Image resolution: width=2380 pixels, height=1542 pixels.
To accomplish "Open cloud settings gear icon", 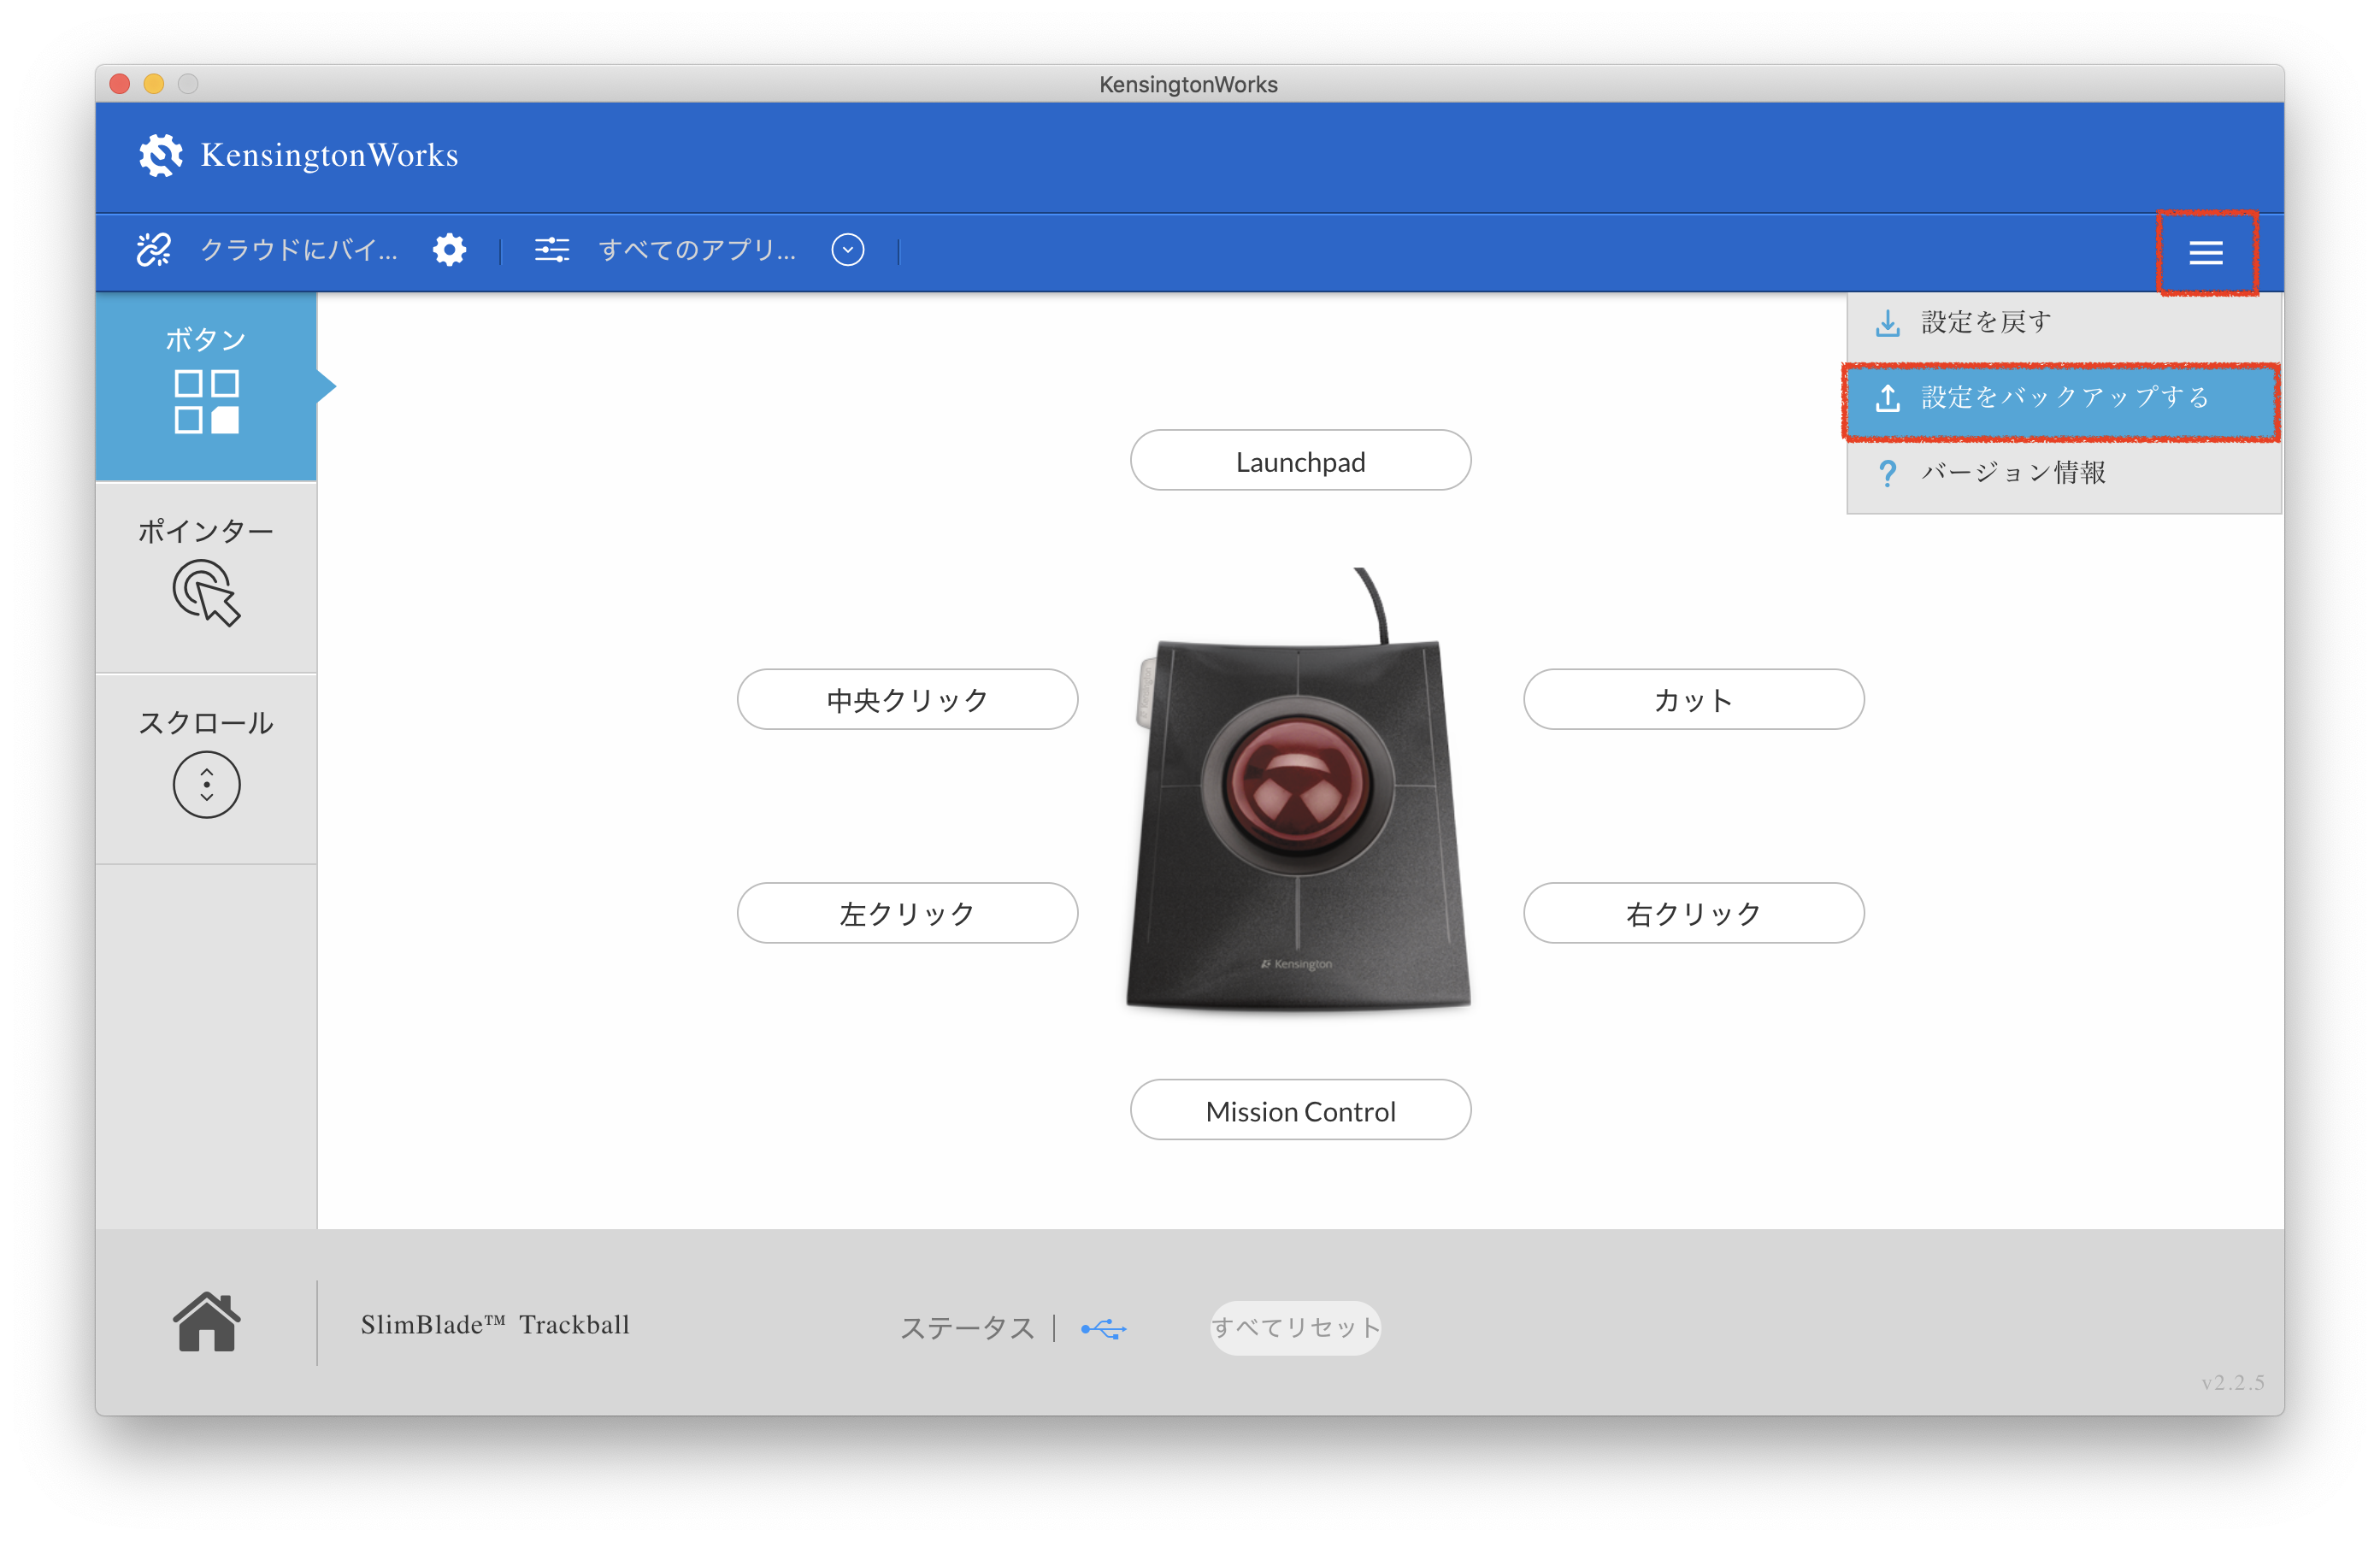I will (x=449, y=250).
